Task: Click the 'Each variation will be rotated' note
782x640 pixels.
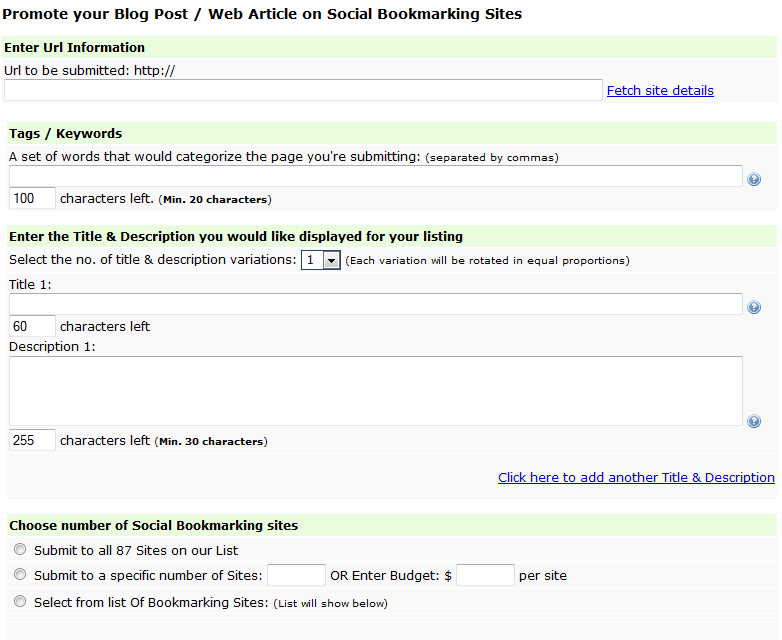Action: click(x=487, y=260)
